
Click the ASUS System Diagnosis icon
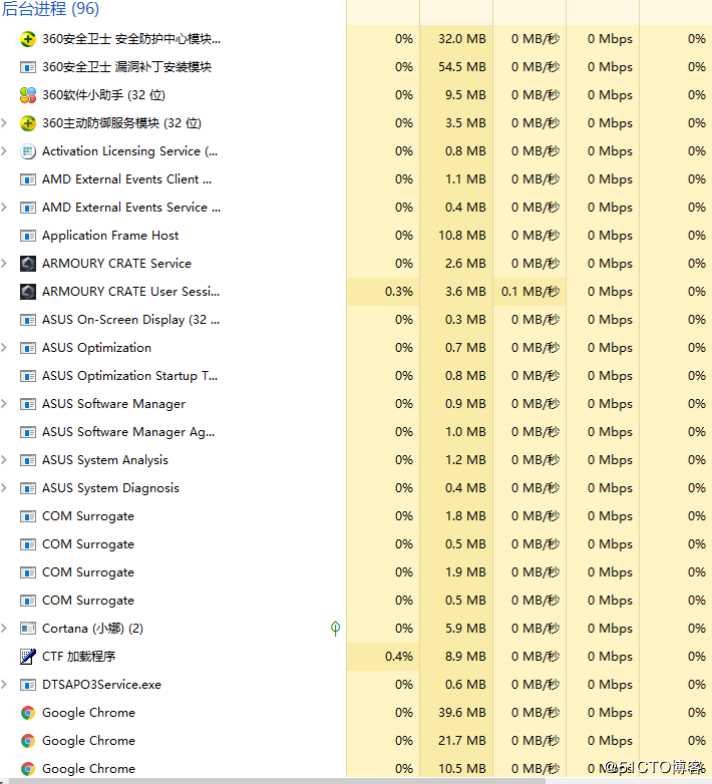(x=28, y=488)
